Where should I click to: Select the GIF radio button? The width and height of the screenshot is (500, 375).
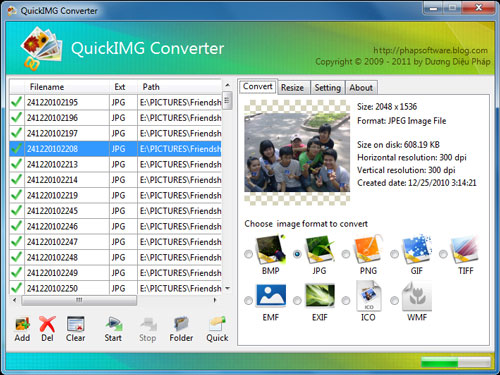click(394, 254)
